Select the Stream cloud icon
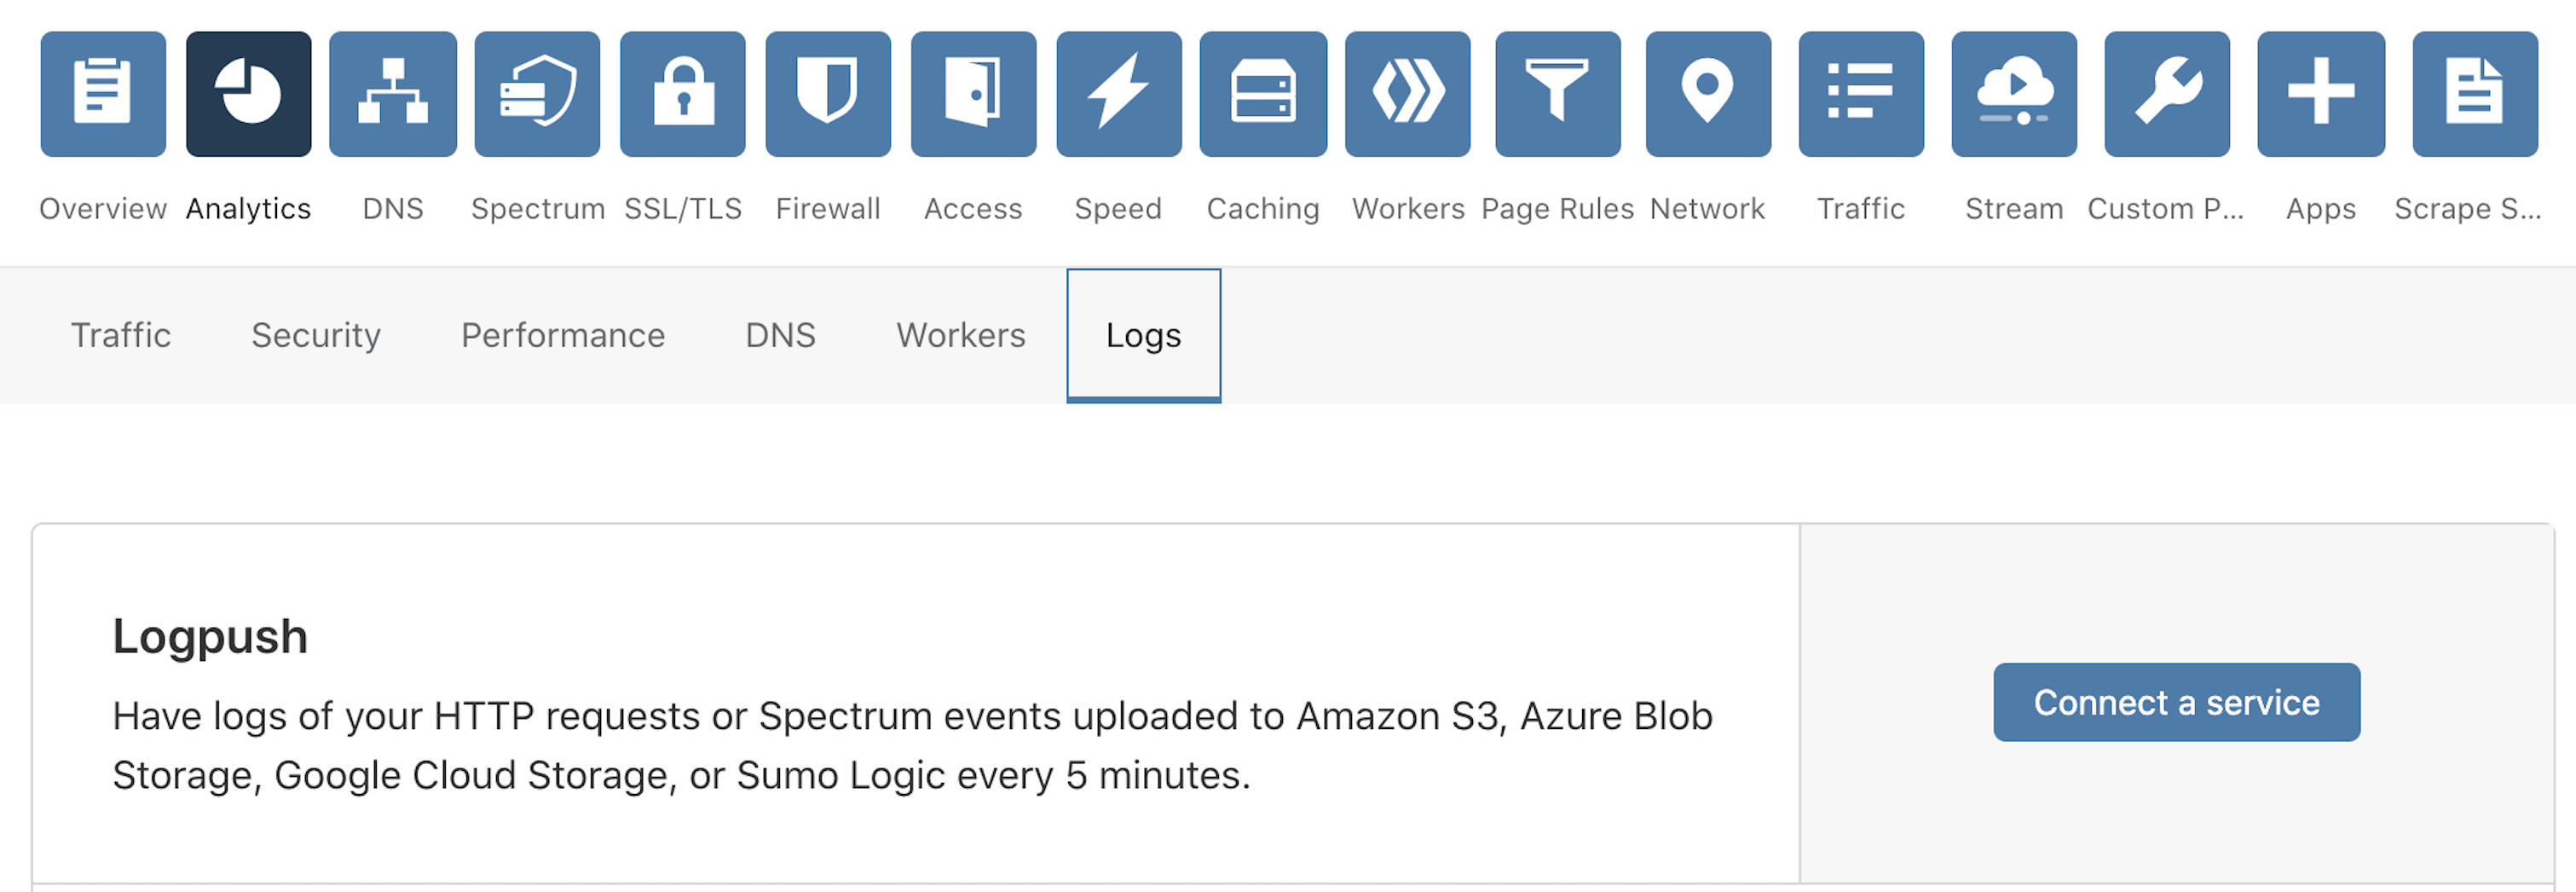The width and height of the screenshot is (2576, 892). pos(2012,93)
